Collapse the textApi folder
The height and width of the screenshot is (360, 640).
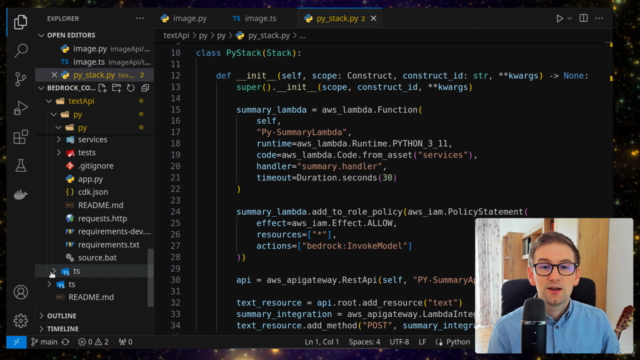49,101
